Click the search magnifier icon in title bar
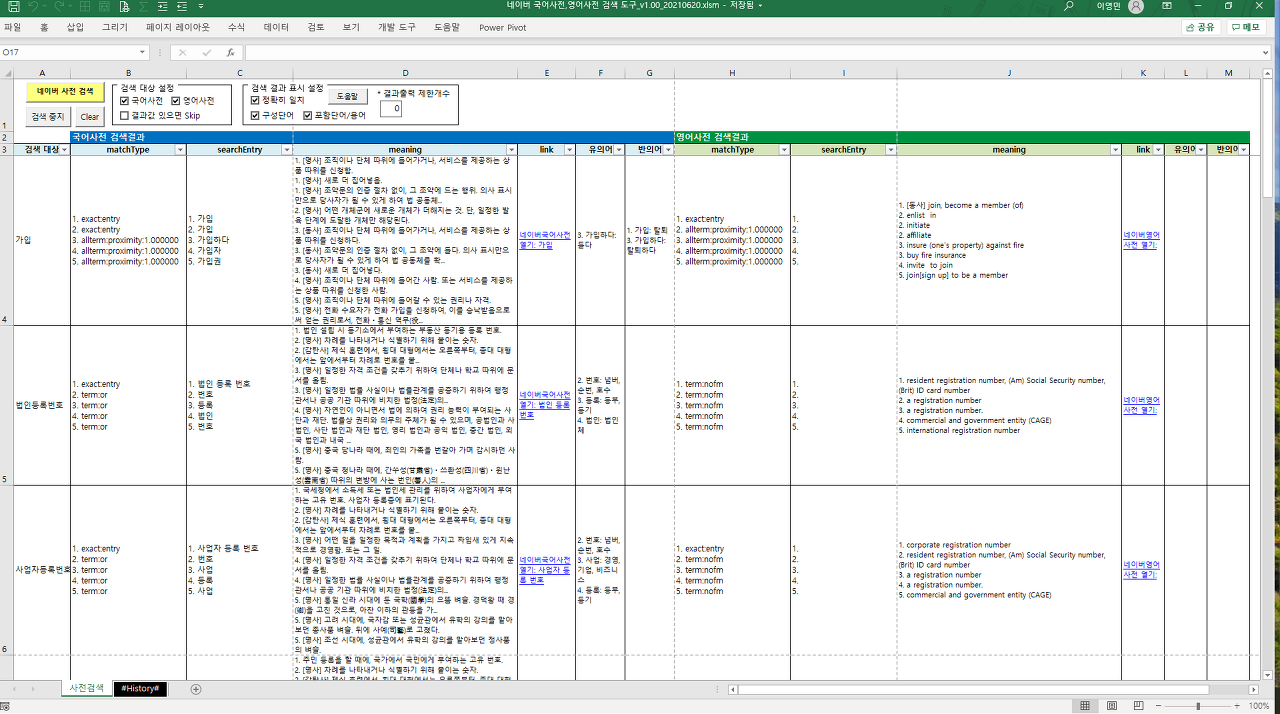Image resolution: width=1280 pixels, height=714 pixels. pos(1070,7)
